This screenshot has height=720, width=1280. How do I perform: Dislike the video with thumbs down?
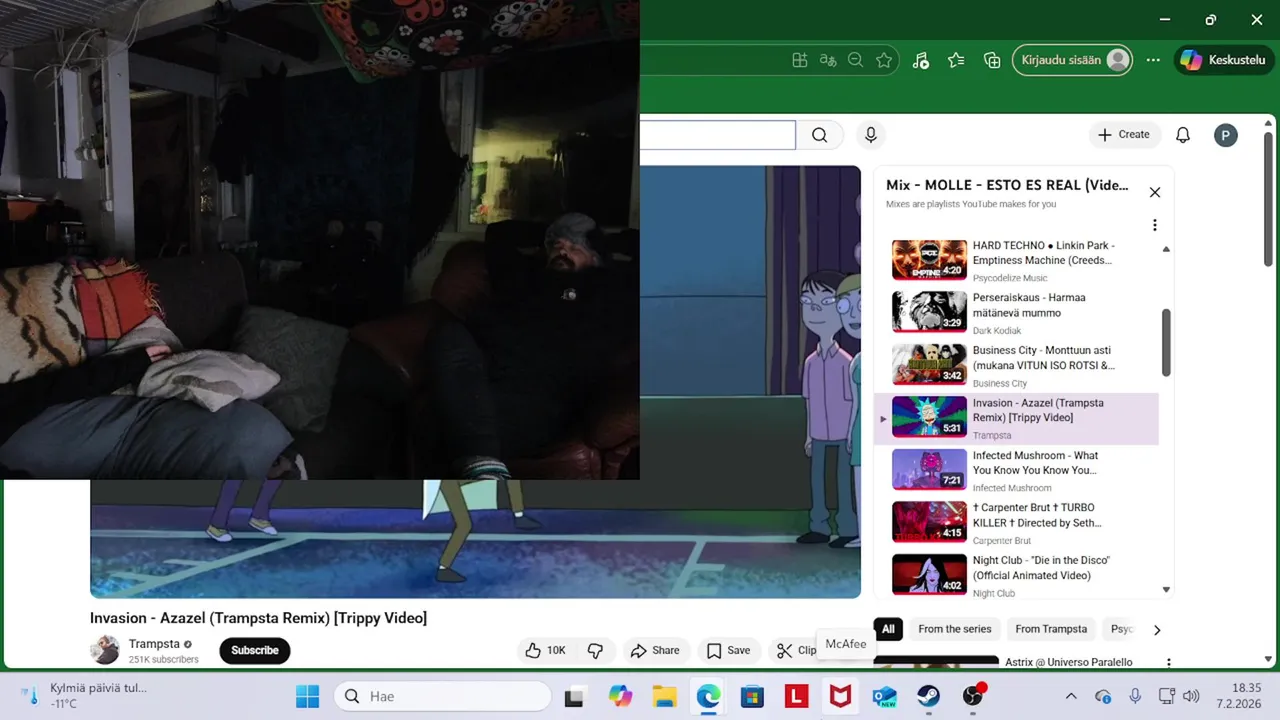point(595,650)
